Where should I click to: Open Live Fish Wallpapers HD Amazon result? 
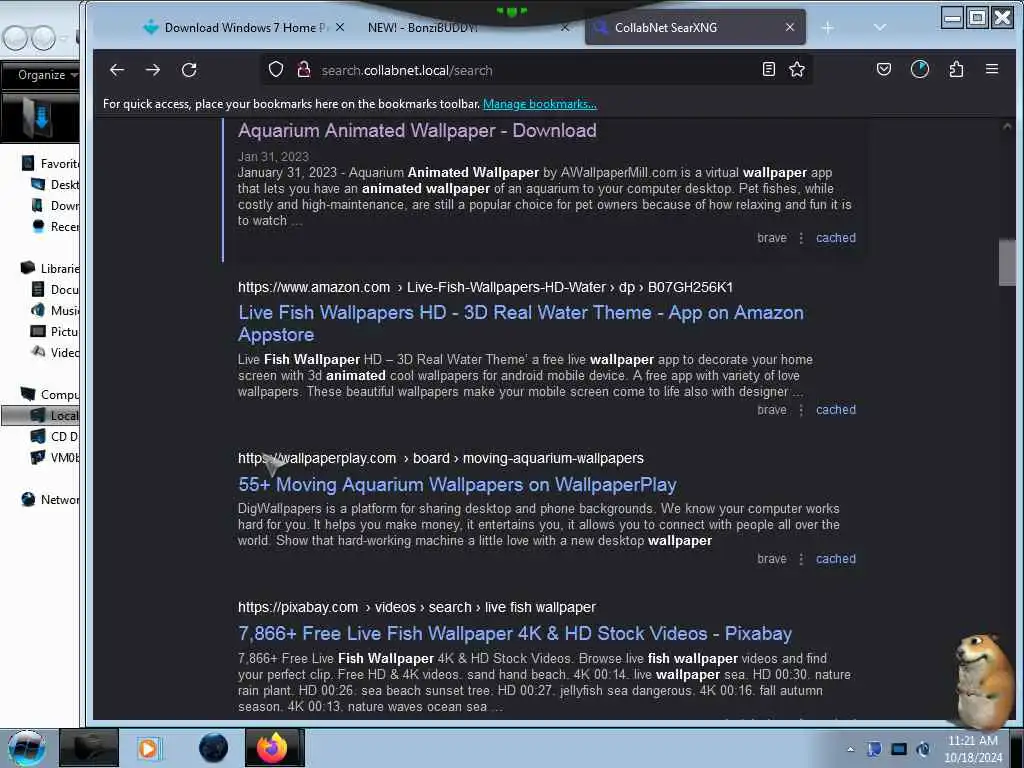520,323
